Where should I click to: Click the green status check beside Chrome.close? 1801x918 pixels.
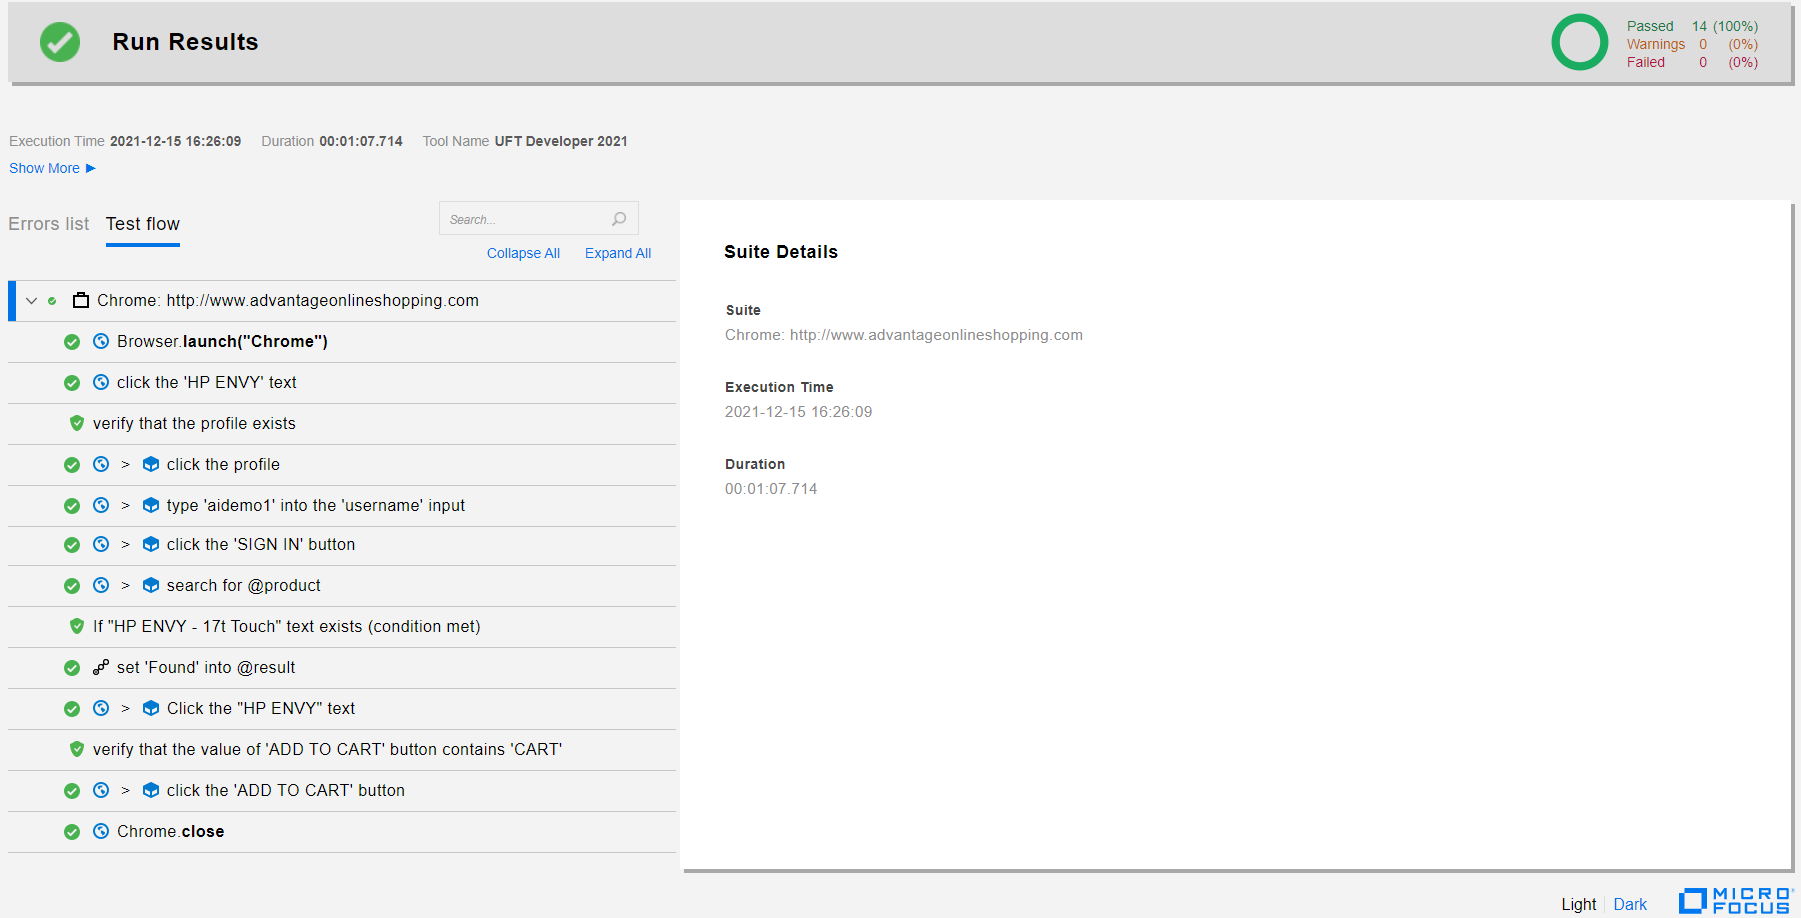72,832
